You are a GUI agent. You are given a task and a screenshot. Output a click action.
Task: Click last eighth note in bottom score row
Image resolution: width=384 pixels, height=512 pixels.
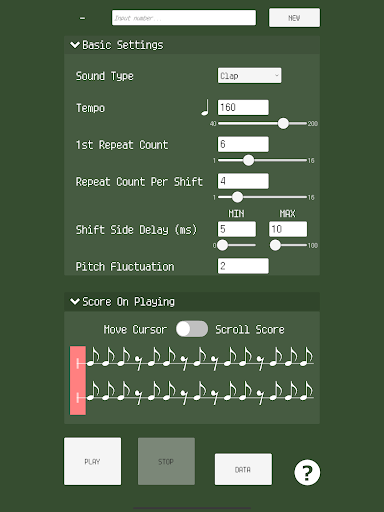coord(307,391)
